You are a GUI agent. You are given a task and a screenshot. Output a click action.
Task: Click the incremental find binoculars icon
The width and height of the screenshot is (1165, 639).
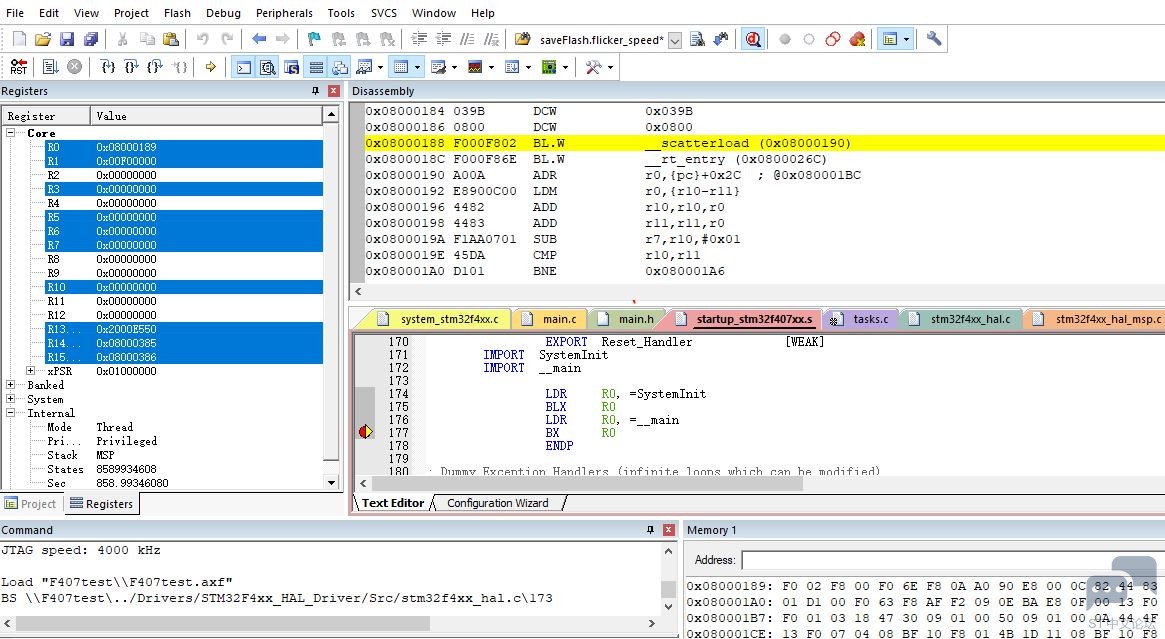(721, 39)
